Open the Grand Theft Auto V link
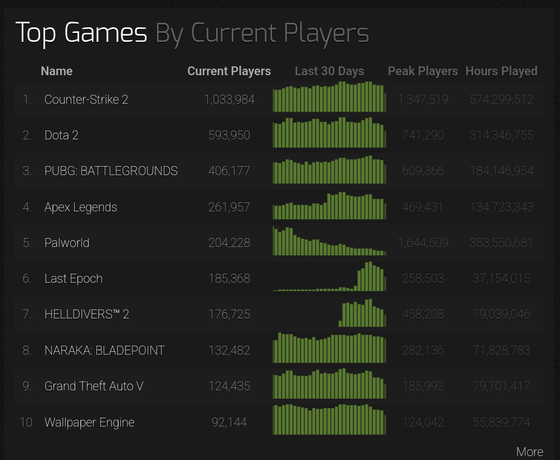This screenshot has width=560, height=460. coord(94,386)
